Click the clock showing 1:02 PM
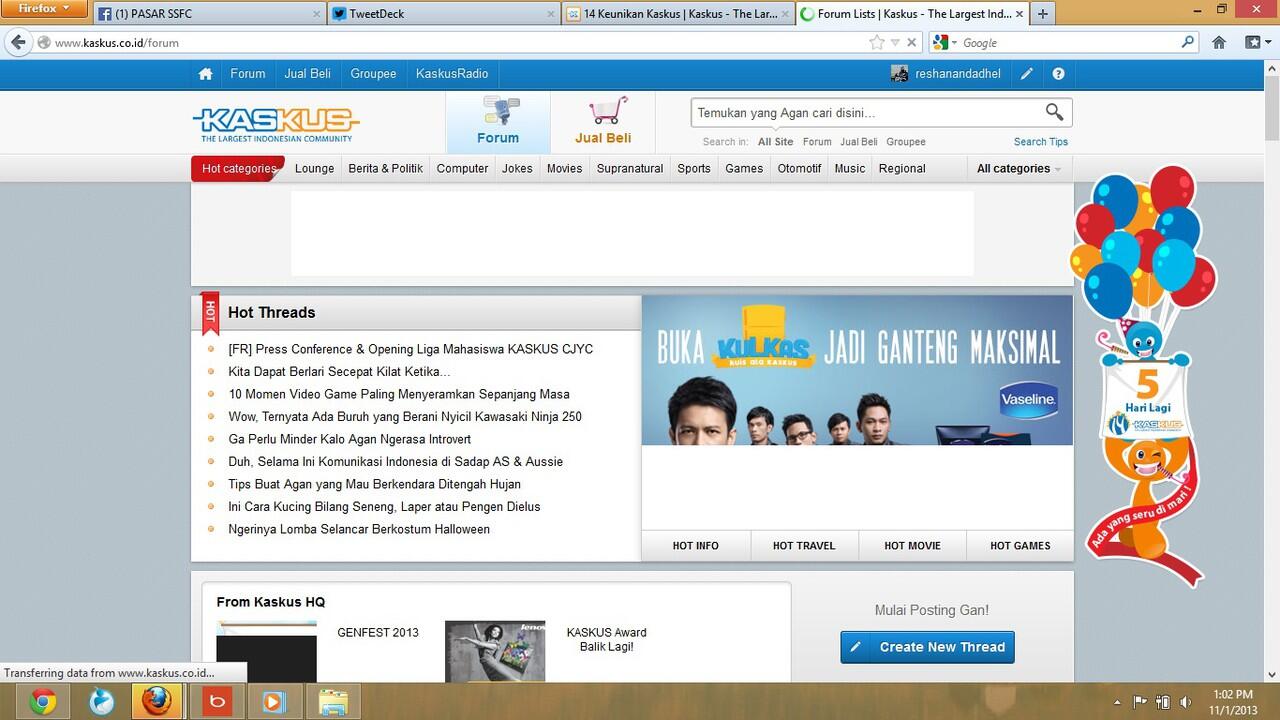 (x=1232, y=694)
